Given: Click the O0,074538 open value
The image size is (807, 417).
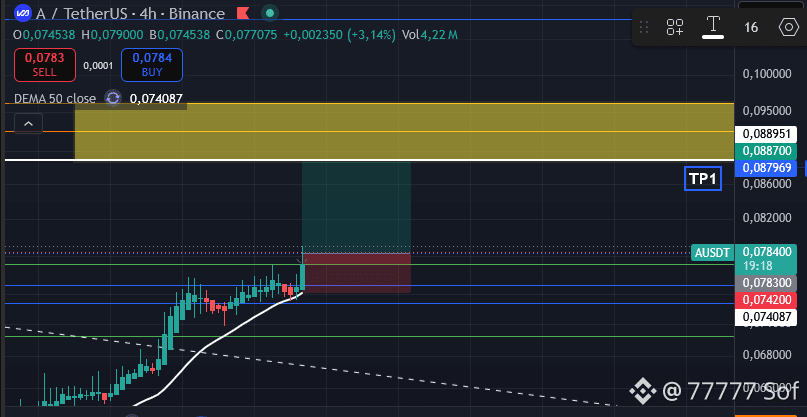Looking at the screenshot, I should point(44,35).
